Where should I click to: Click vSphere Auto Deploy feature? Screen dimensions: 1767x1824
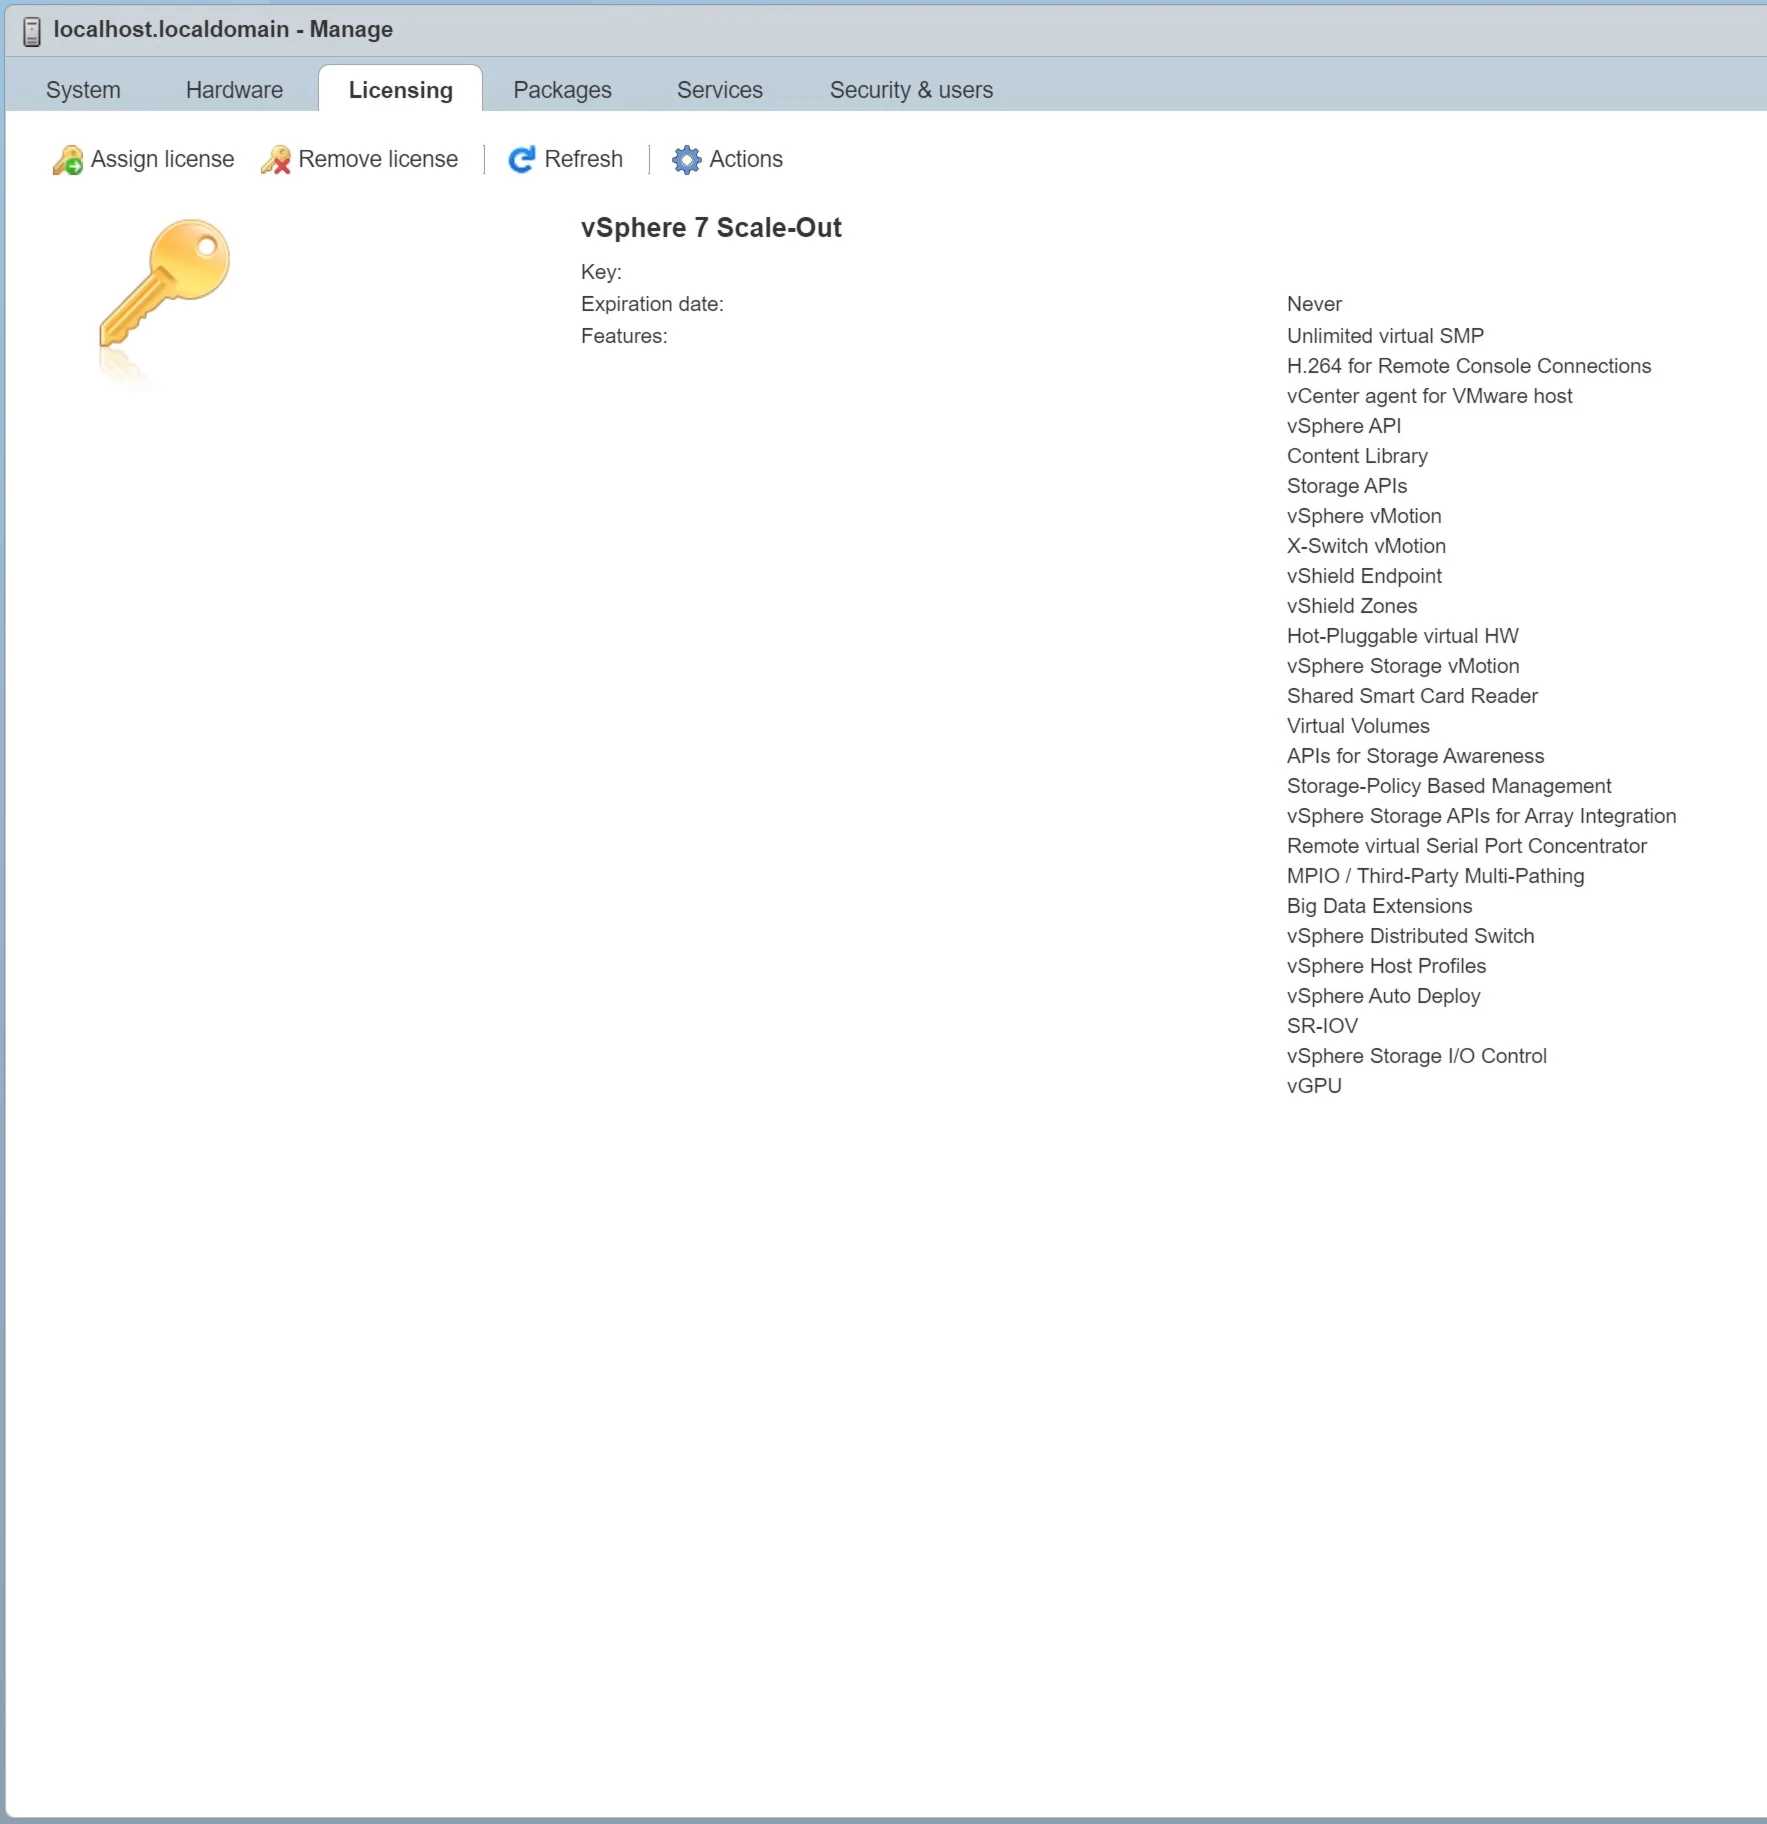tap(1383, 996)
